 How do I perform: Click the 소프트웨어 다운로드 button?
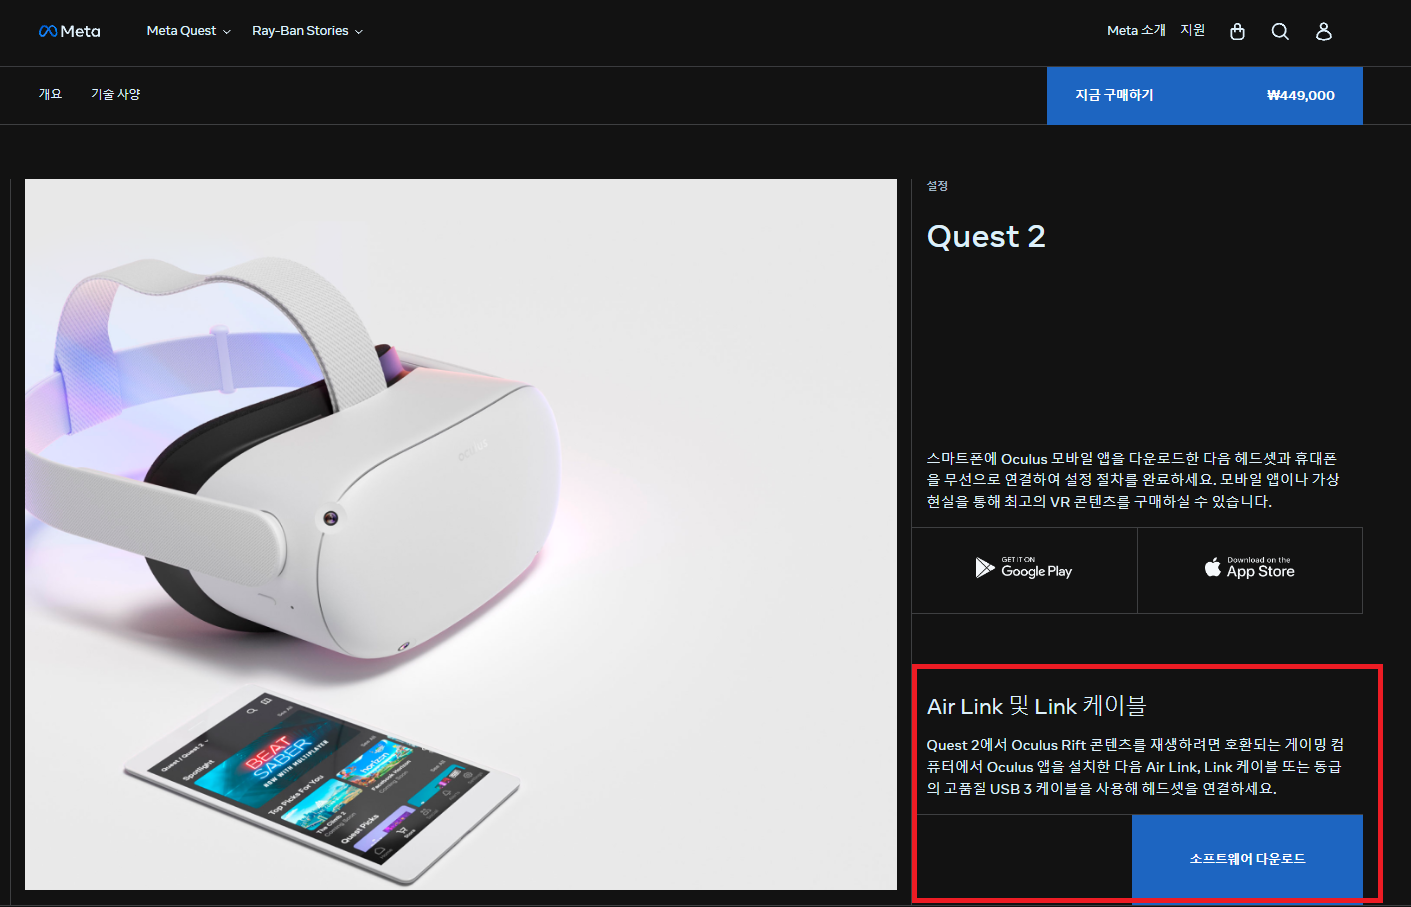[x=1247, y=858]
